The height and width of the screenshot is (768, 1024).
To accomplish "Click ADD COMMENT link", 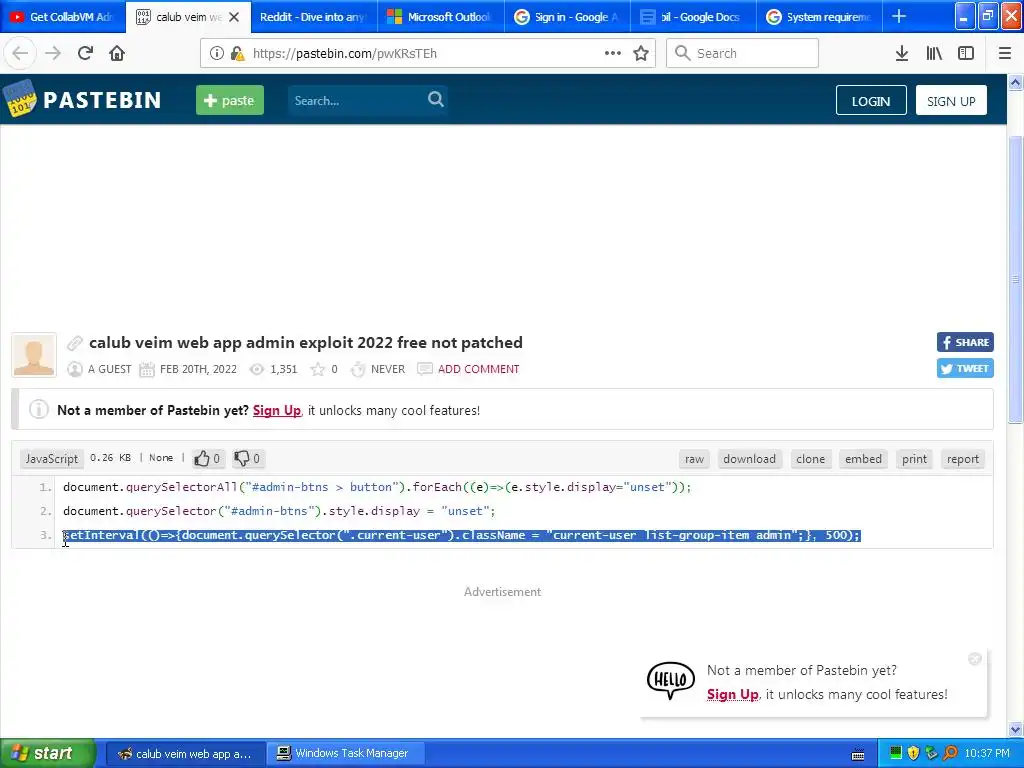I will (x=479, y=369).
